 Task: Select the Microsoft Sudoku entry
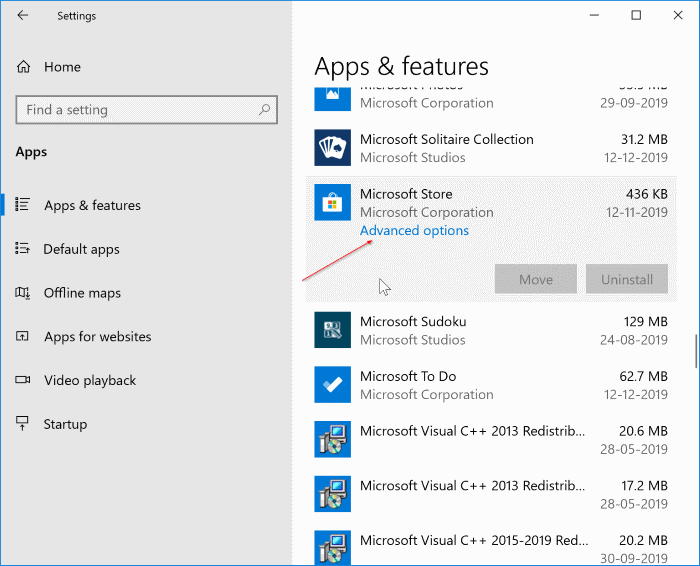(491, 330)
